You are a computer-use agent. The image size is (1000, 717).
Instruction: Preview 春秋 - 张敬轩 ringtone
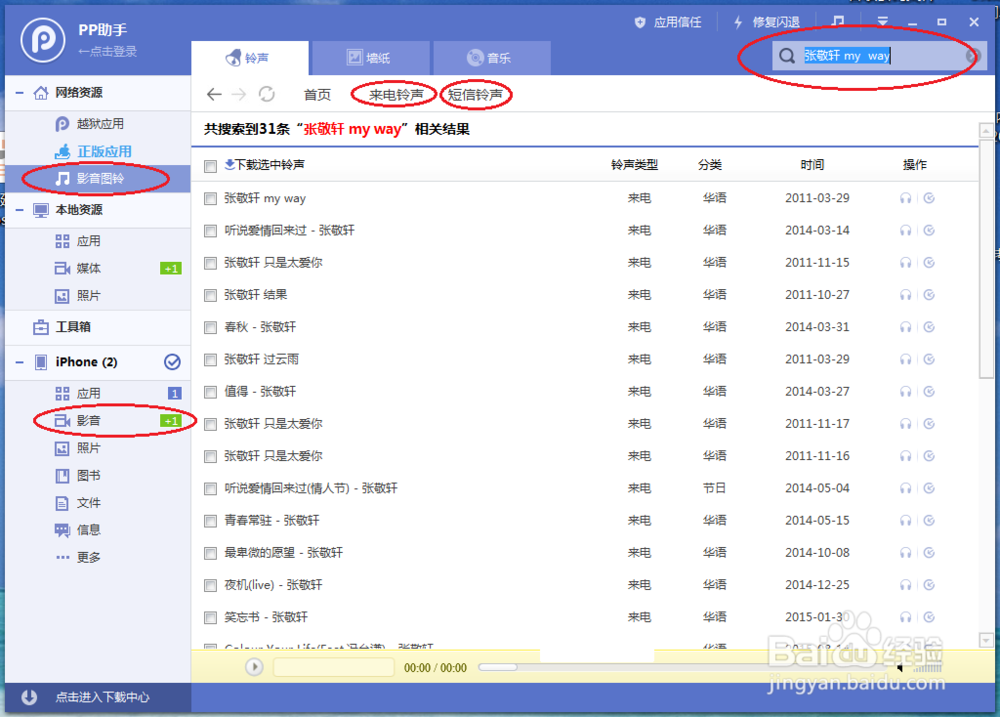tap(905, 327)
